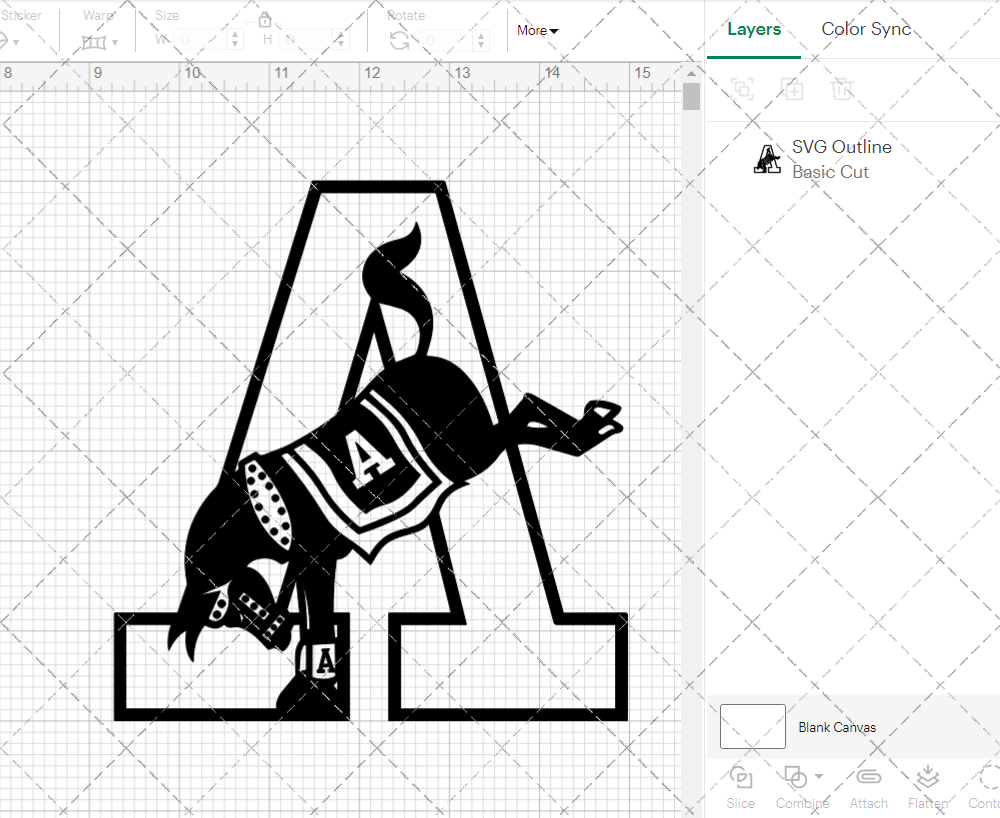The width and height of the screenshot is (1000, 818).
Task: Open the Layers tab
Action: pyautogui.click(x=754, y=29)
